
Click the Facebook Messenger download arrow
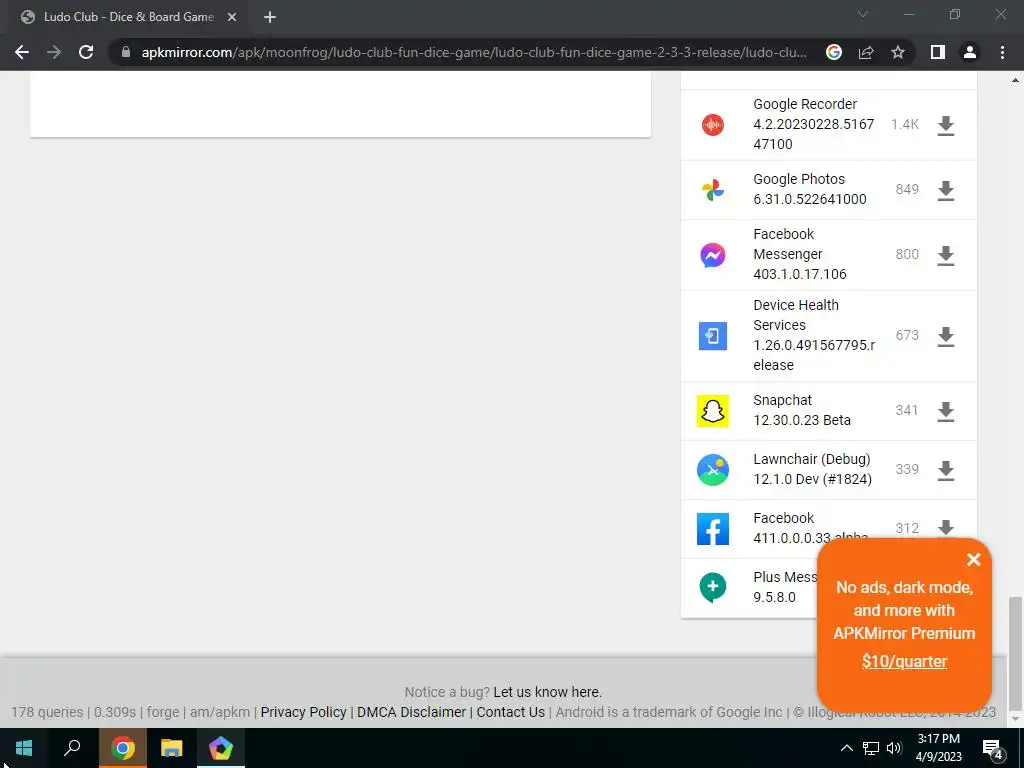pyautogui.click(x=946, y=255)
